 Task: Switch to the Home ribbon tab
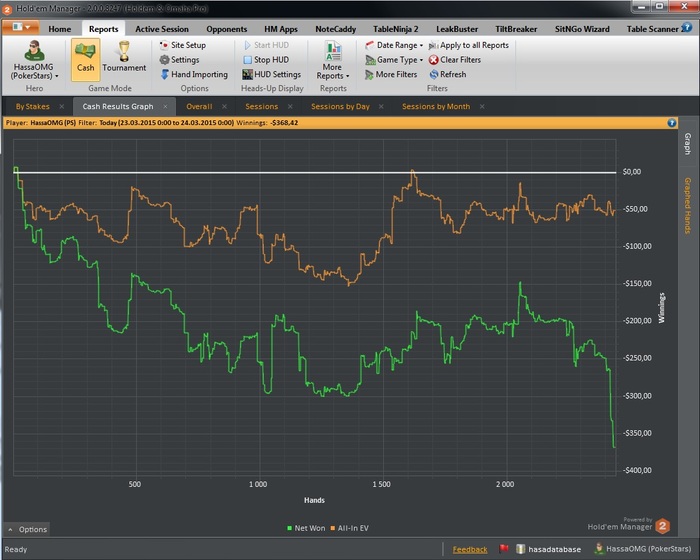pyautogui.click(x=59, y=29)
